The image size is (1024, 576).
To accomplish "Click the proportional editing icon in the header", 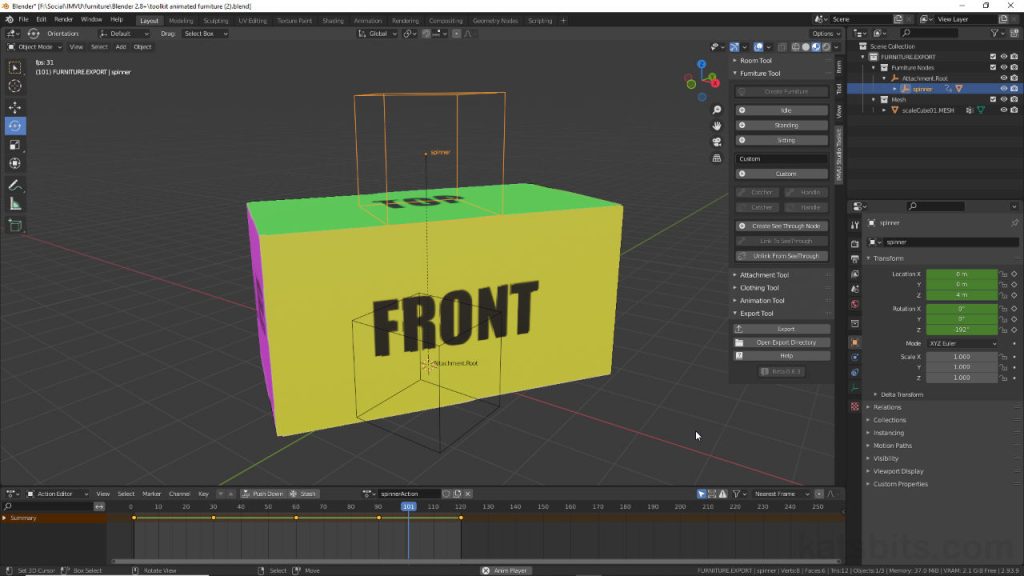I will 457,33.
